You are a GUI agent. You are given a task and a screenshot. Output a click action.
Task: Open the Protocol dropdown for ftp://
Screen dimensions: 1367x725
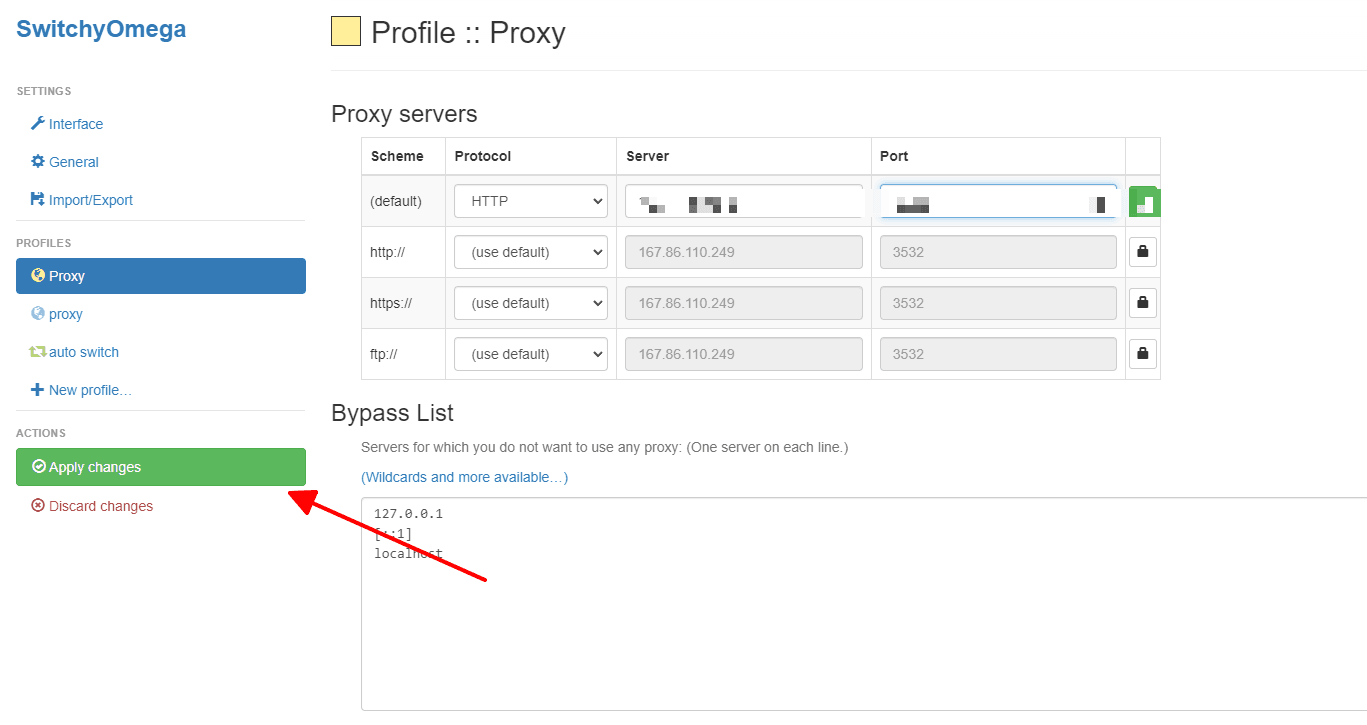click(x=531, y=354)
